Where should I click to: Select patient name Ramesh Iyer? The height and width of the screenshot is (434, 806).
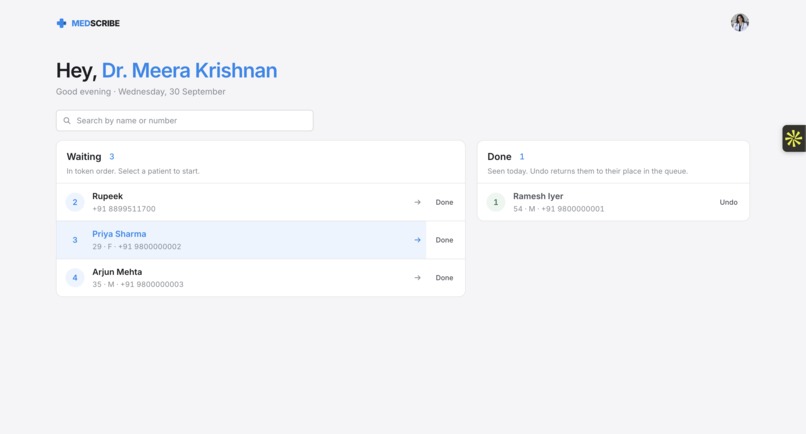pyautogui.click(x=538, y=196)
